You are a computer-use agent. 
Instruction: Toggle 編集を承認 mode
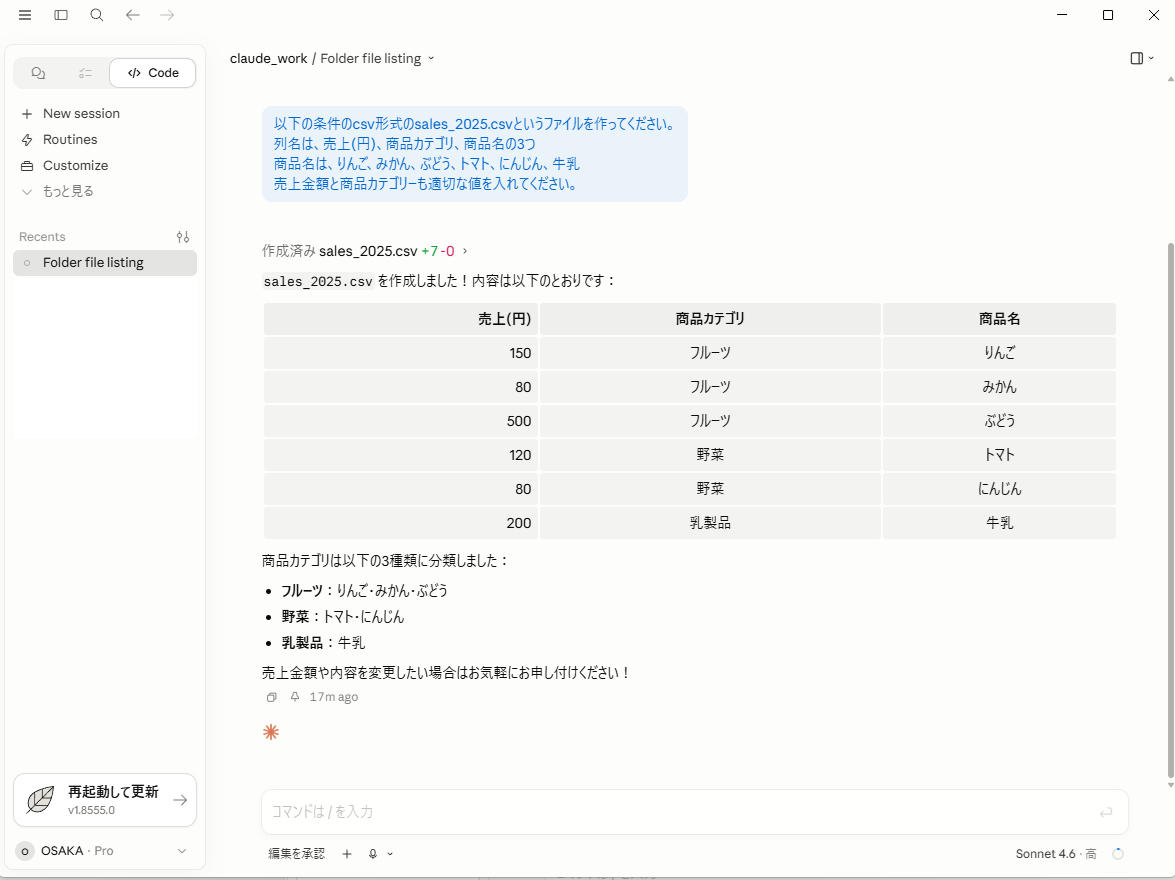tap(297, 854)
